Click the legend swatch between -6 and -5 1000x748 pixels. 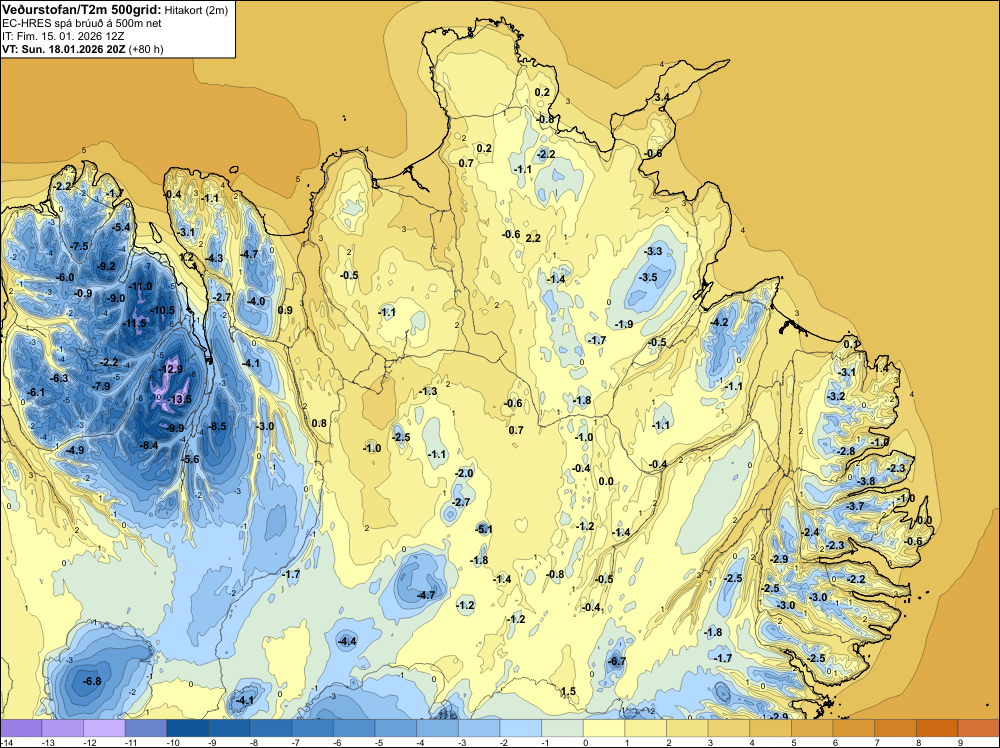[355, 728]
